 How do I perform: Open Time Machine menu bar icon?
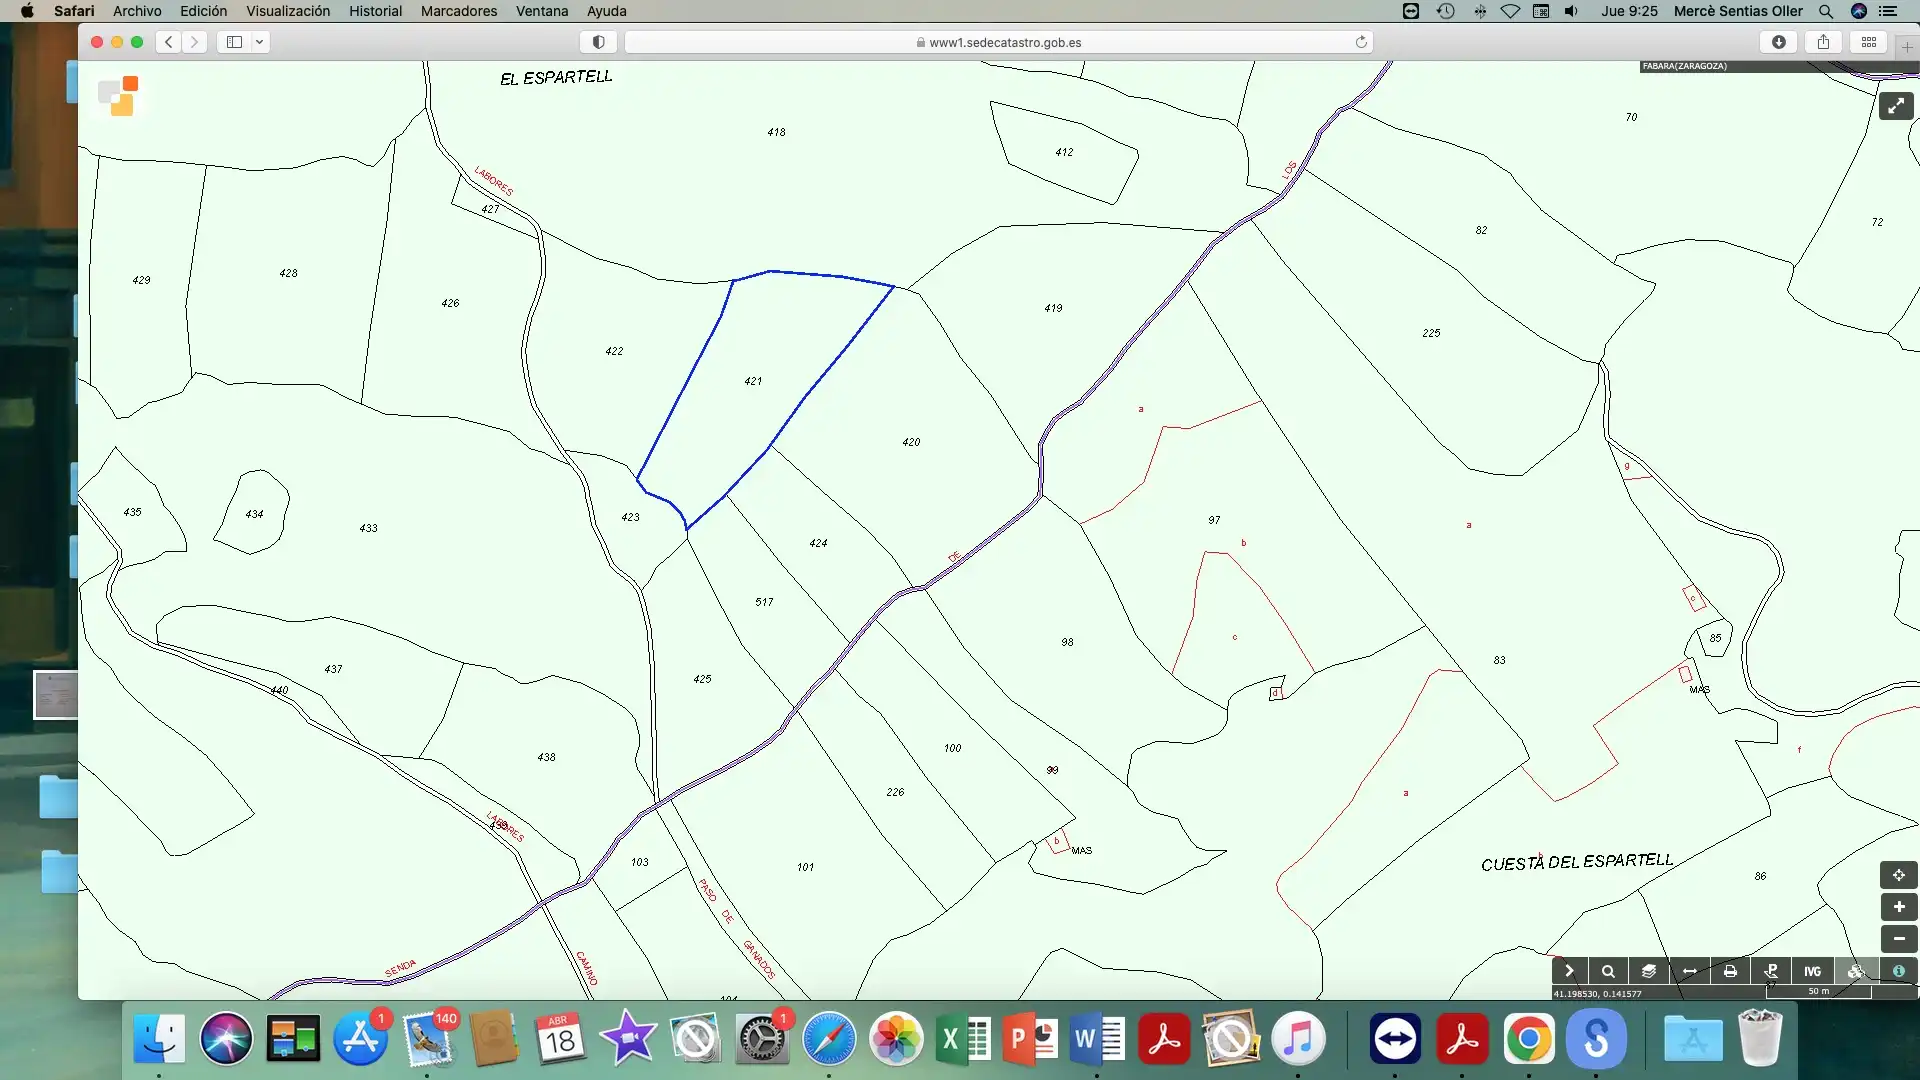click(1445, 11)
